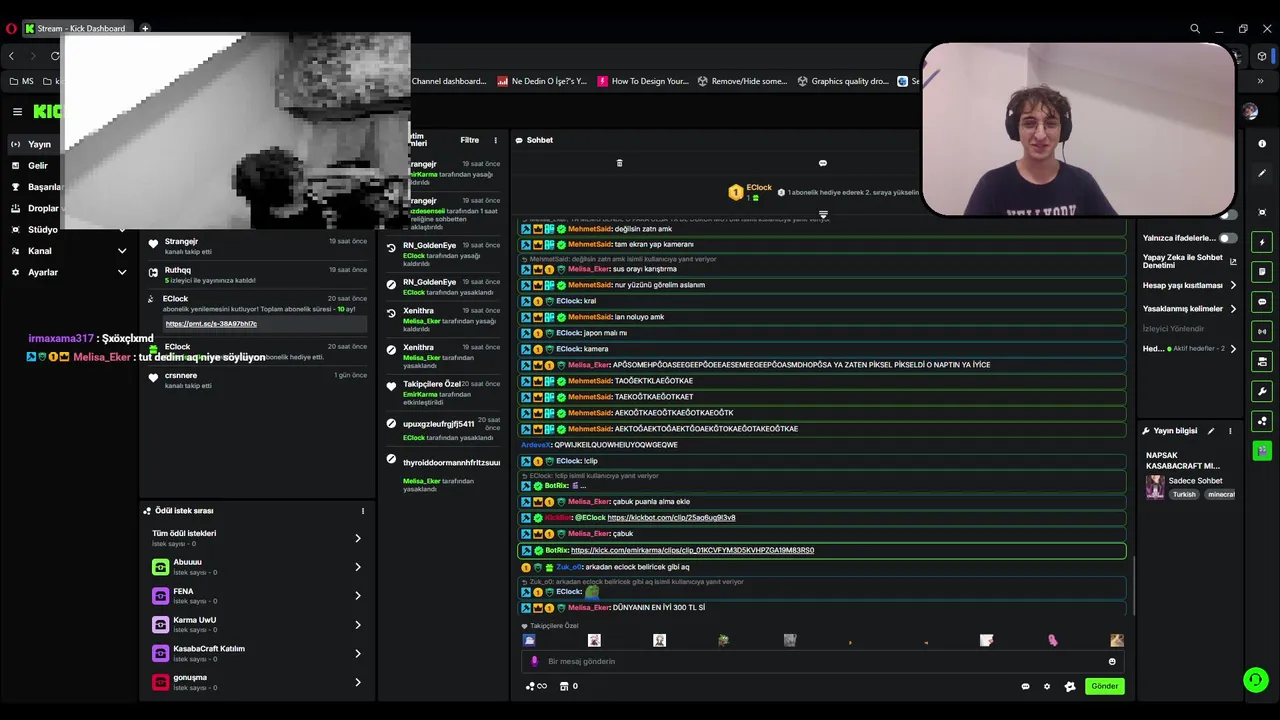Viewport: 1280px width, 720px height.
Task: Click the chat bubble icon beside Gönder
Action: (x=1025, y=686)
